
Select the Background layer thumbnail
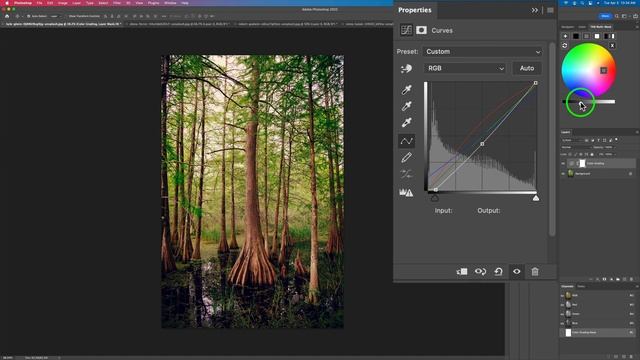571,174
